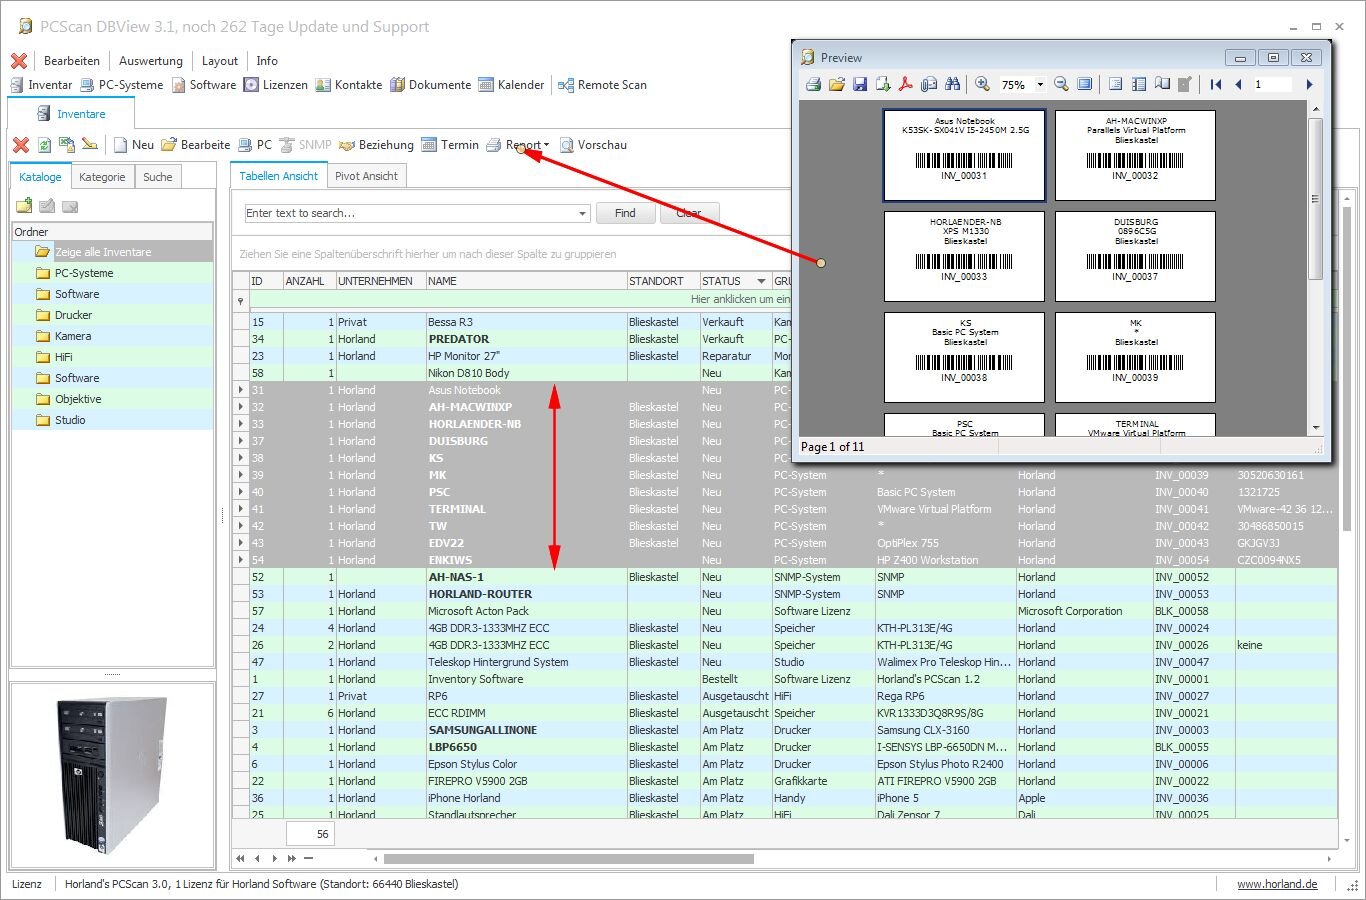This screenshot has width=1366, height=900.
Task: Expand row ID 32 AH-MACWINXP
Action: point(241,407)
